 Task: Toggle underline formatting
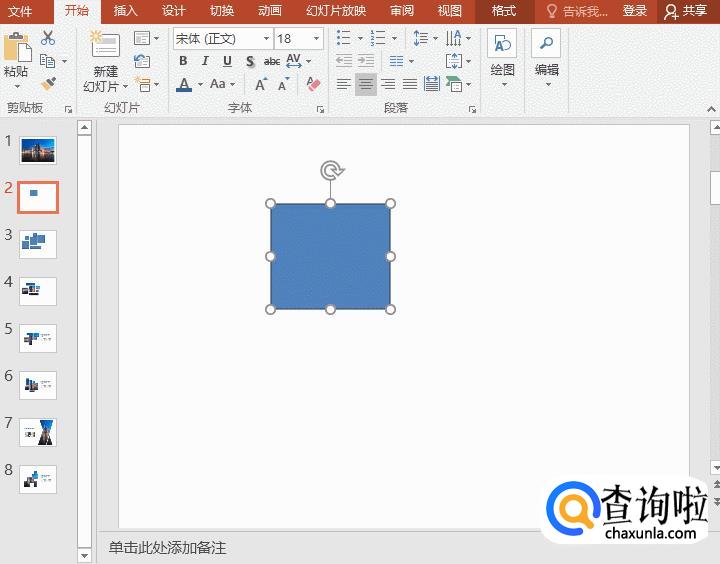click(x=227, y=61)
